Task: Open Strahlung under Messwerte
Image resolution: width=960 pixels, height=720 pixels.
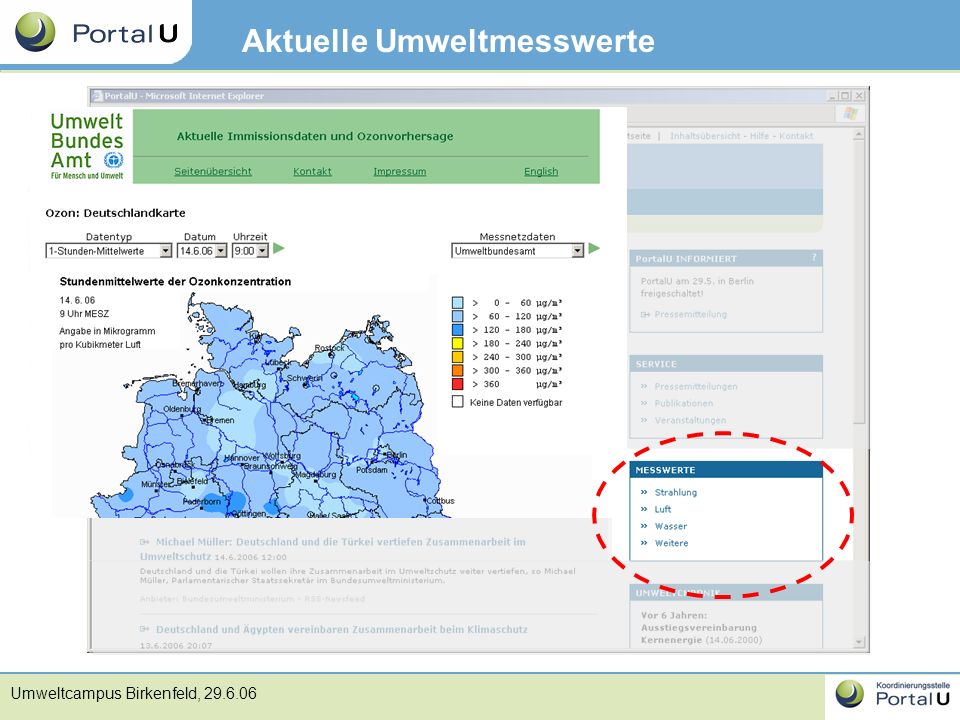Action: coord(675,492)
